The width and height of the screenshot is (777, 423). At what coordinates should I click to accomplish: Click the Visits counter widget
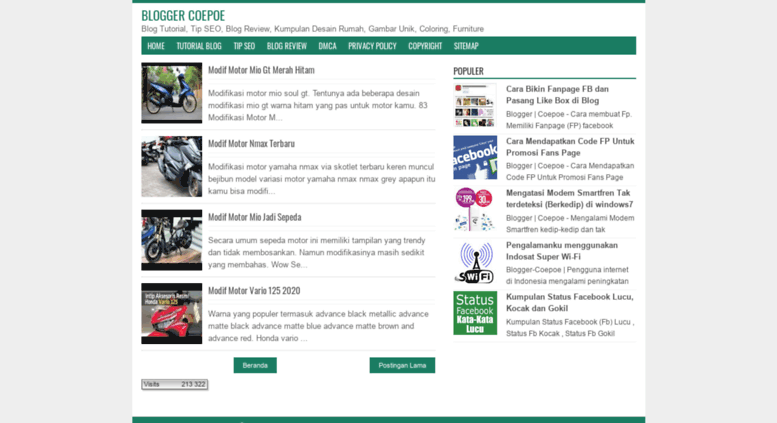pyautogui.click(x=174, y=384)
